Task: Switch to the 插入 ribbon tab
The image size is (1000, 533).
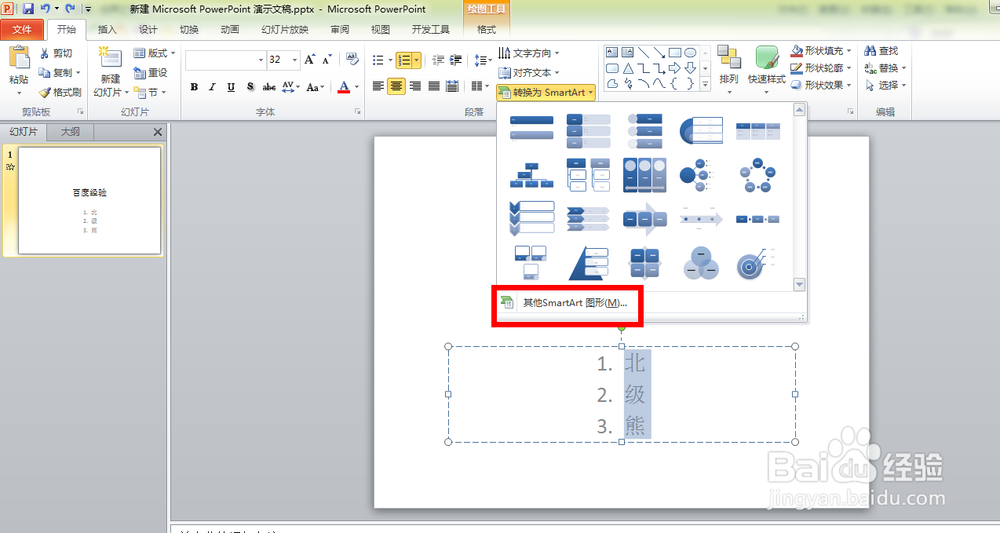Action: pos(107,29)
